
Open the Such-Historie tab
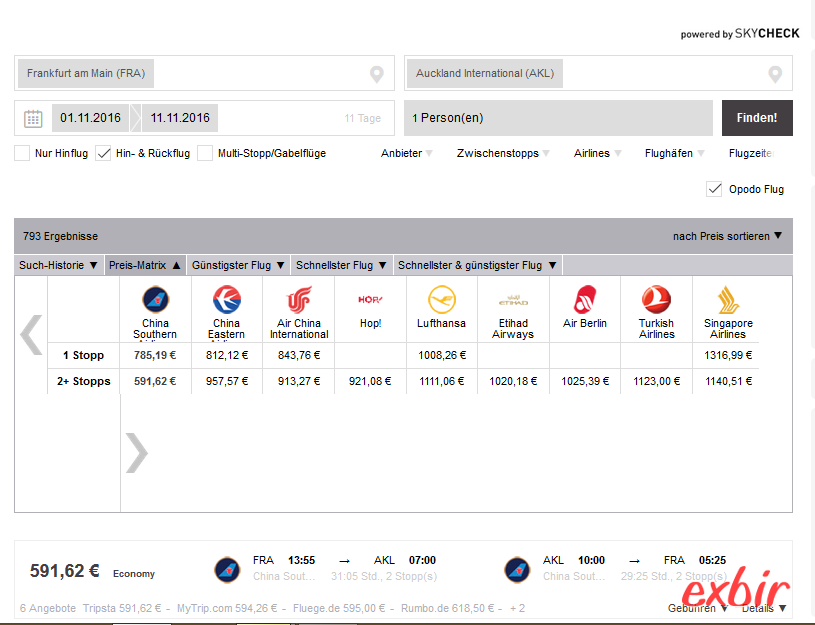point(58,265)
